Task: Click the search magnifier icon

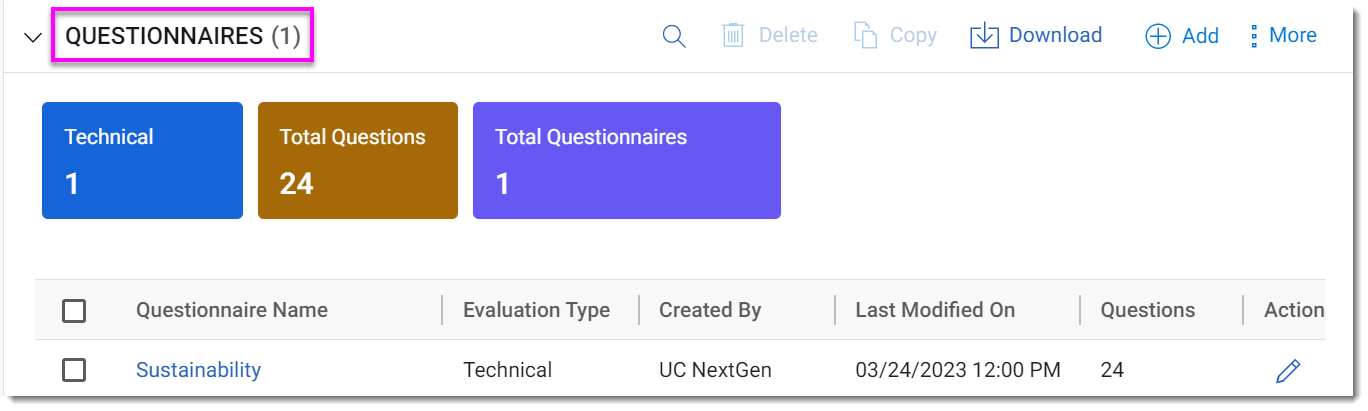Action: click(675, 36)
